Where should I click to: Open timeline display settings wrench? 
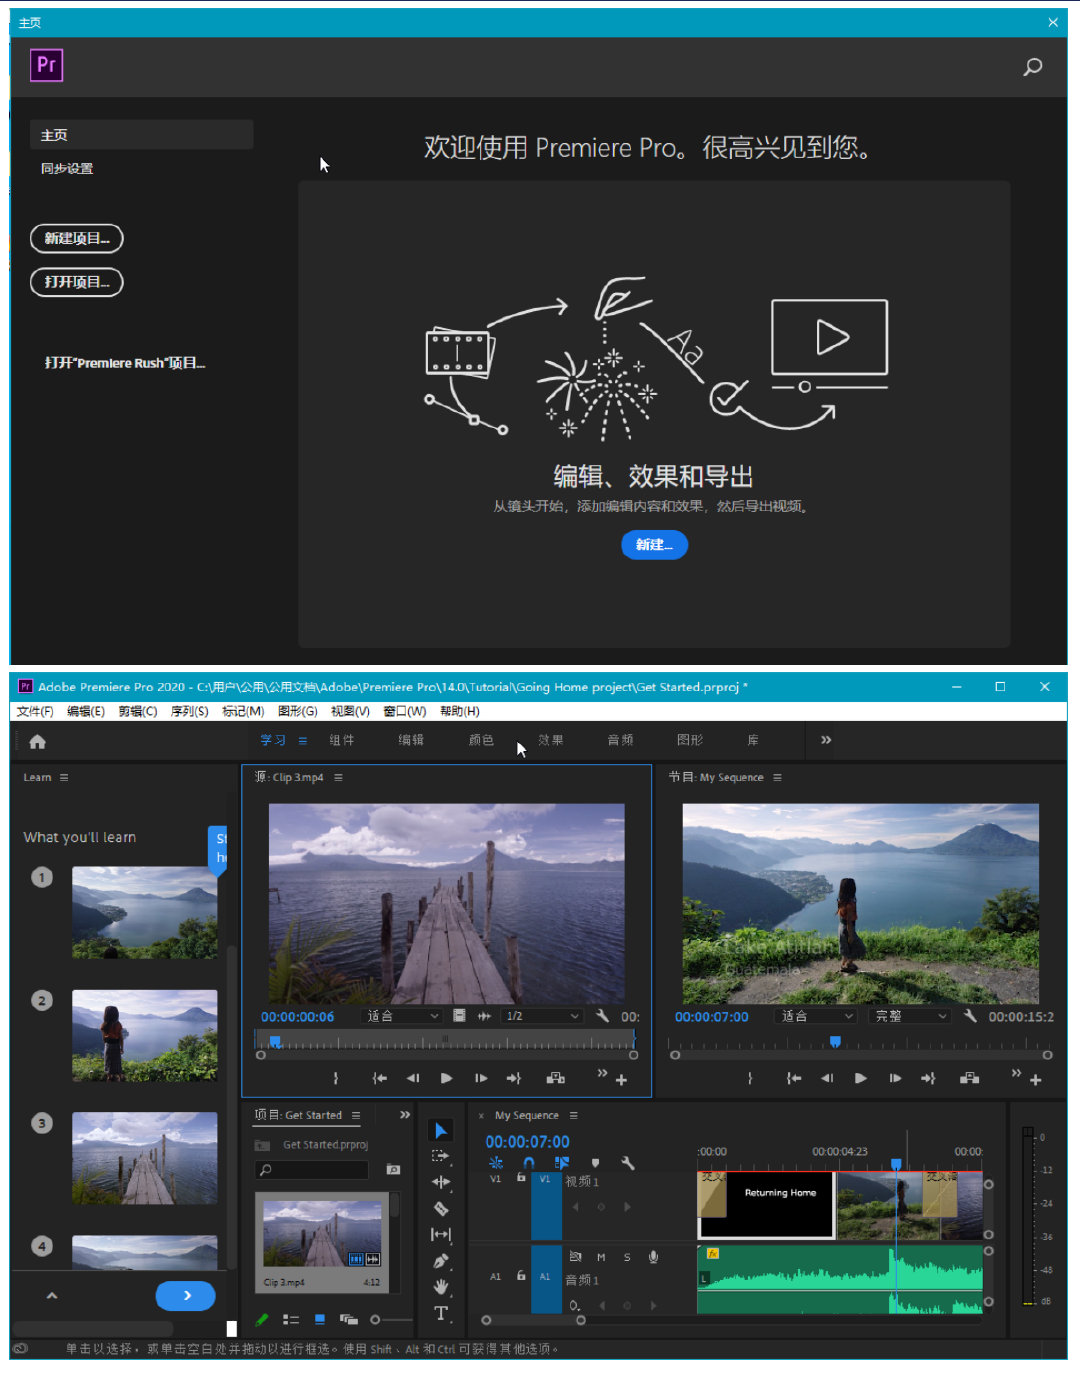point(628,1163)
